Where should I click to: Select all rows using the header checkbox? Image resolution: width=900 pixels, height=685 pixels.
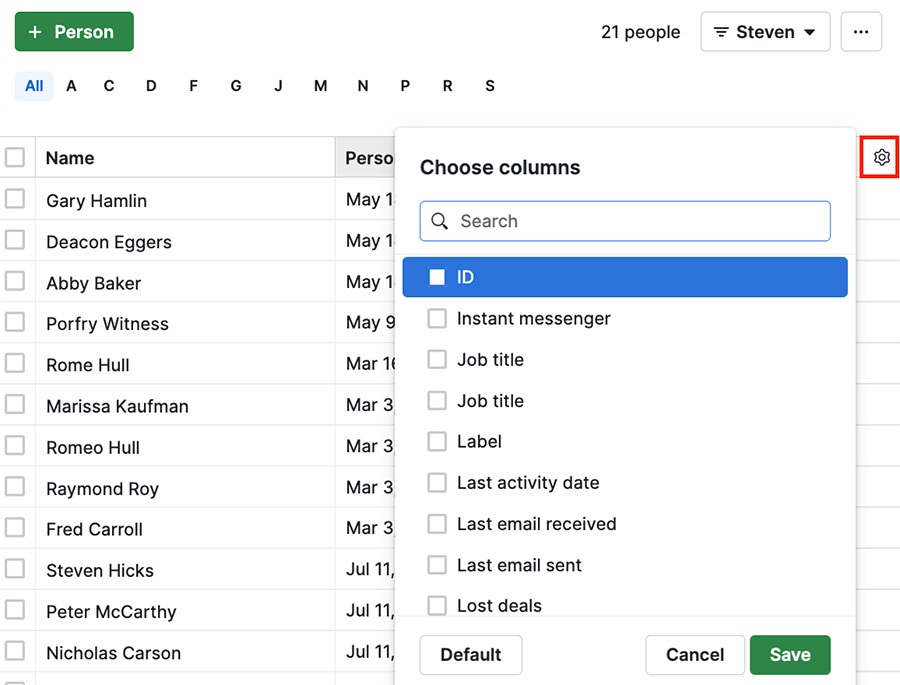click(15, 157)
